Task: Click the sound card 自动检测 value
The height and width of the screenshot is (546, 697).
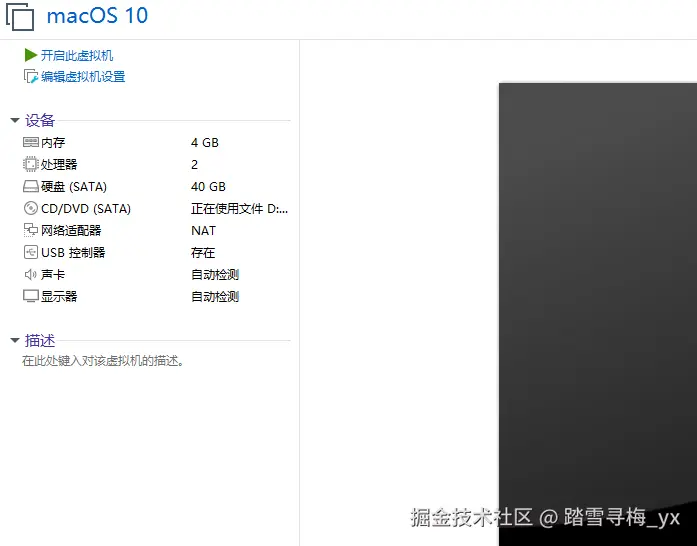Action: pos(215,274)
